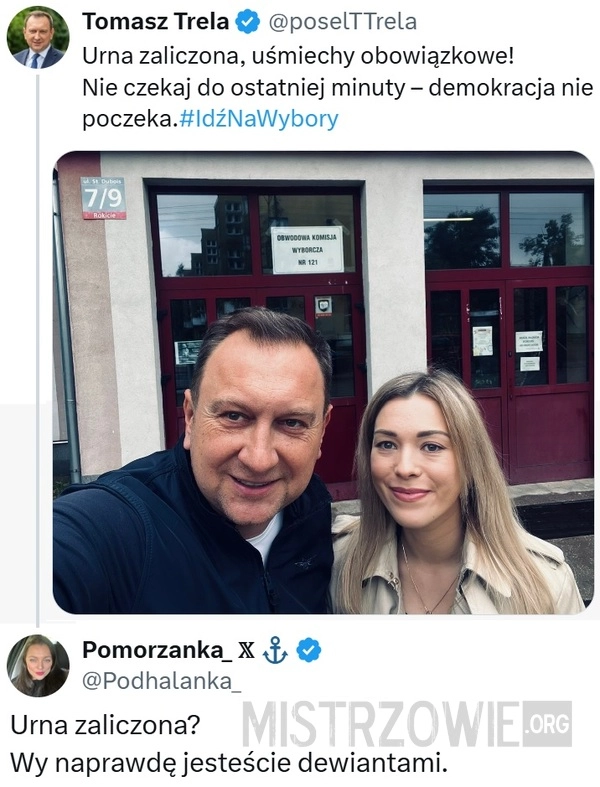This screenshot has height=787, width=600.
Task: Click the Tomasz Trela display name
Action: pos(156,22)
